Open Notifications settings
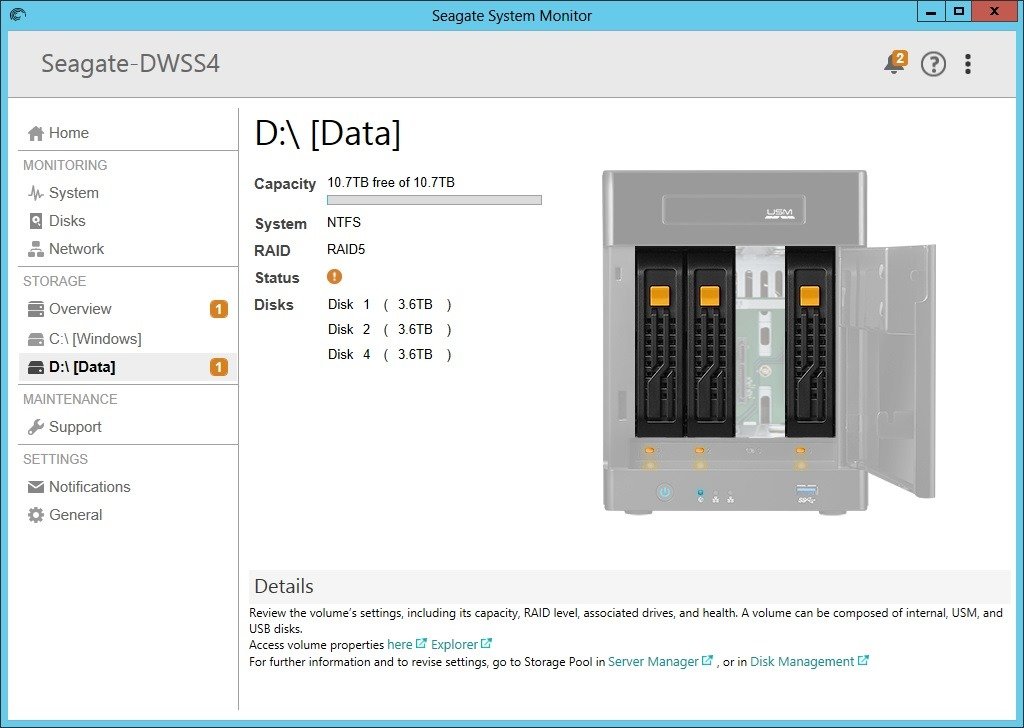1024x728 pixels. [89, 487]
